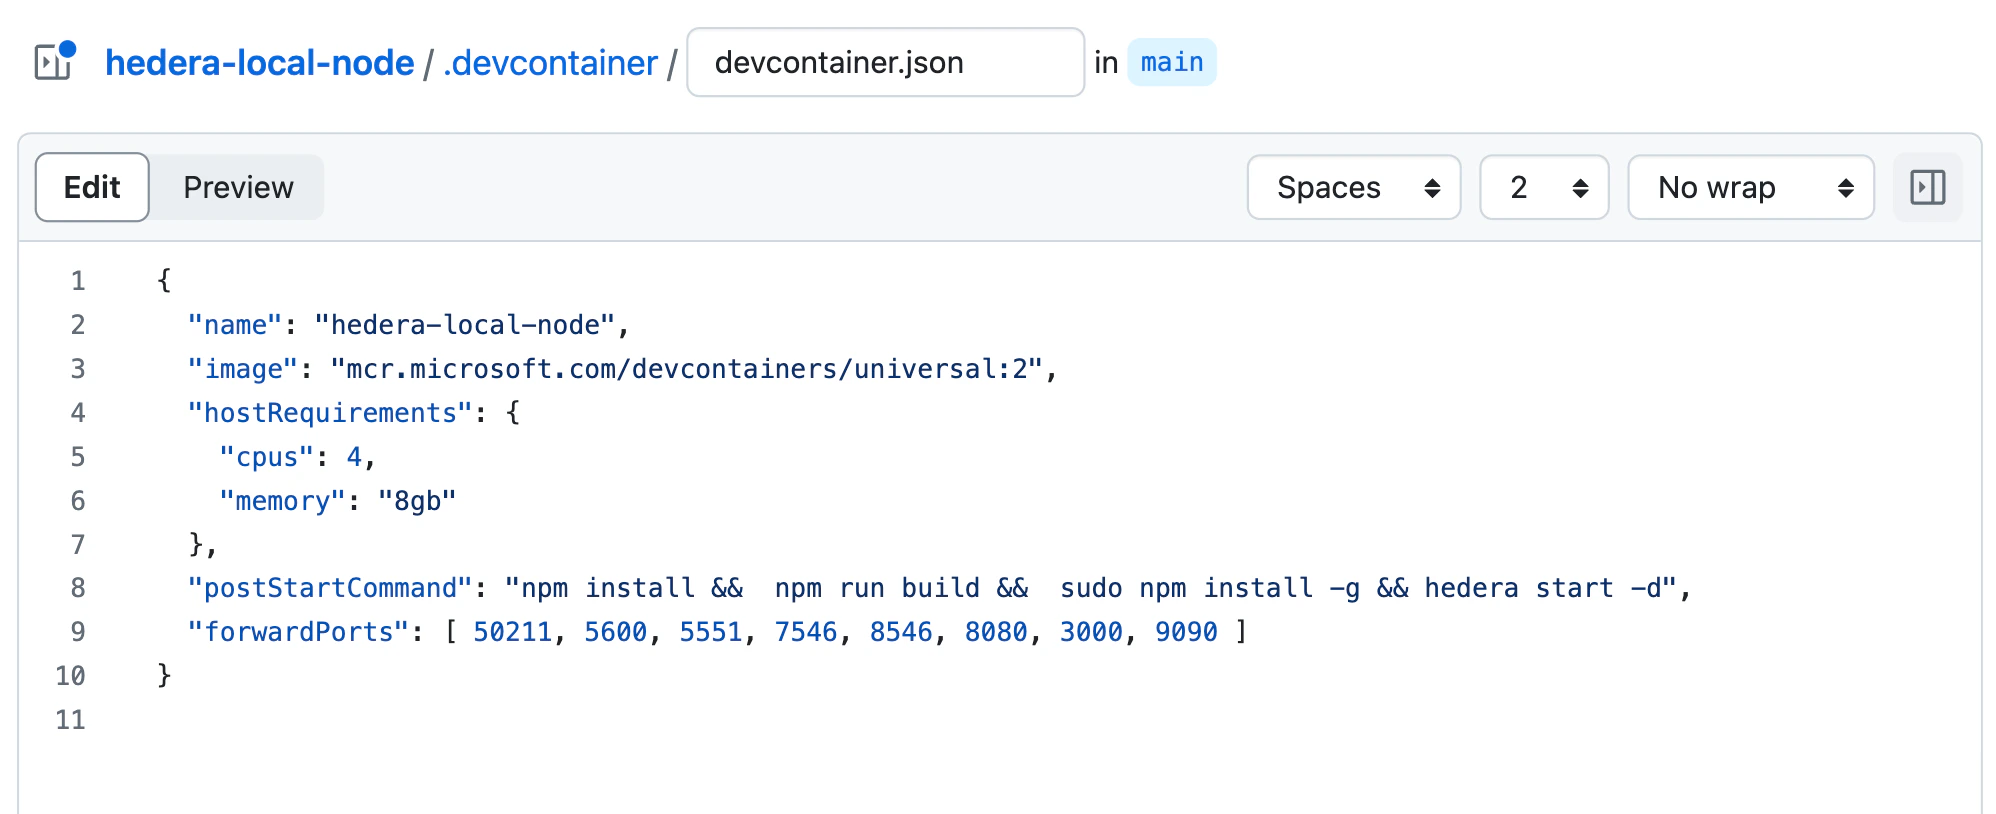Viewport: 1996px width, 814px height.
Task: Open the No wrap dropdown
Action: pyautogui.click(x=1751, y=187)
